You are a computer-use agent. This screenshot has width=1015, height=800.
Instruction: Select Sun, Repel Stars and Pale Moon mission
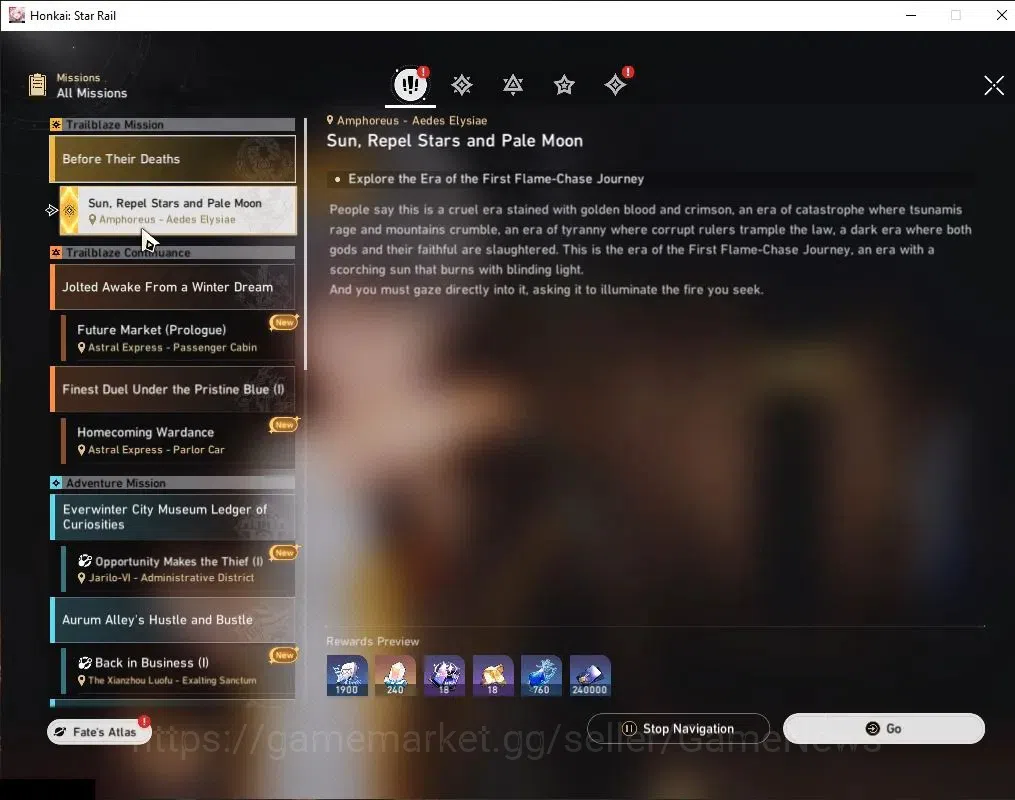pyautogui.click(x=178, y=210)
